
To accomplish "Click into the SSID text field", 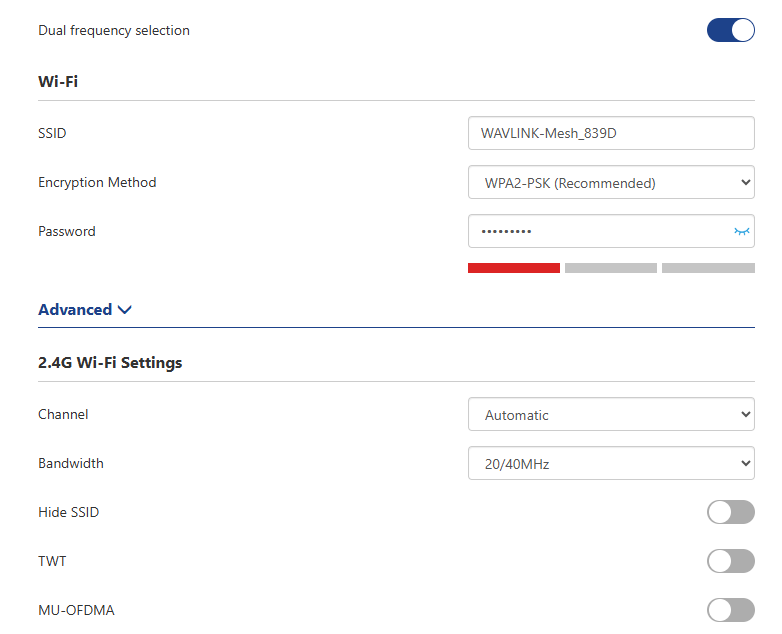I will click(611, 133).
